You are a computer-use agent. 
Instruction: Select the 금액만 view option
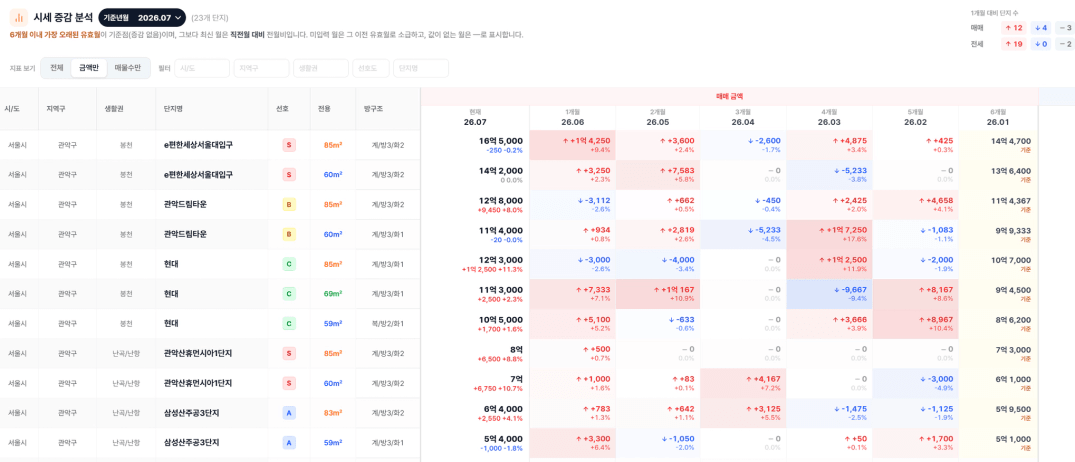(89, 68)
